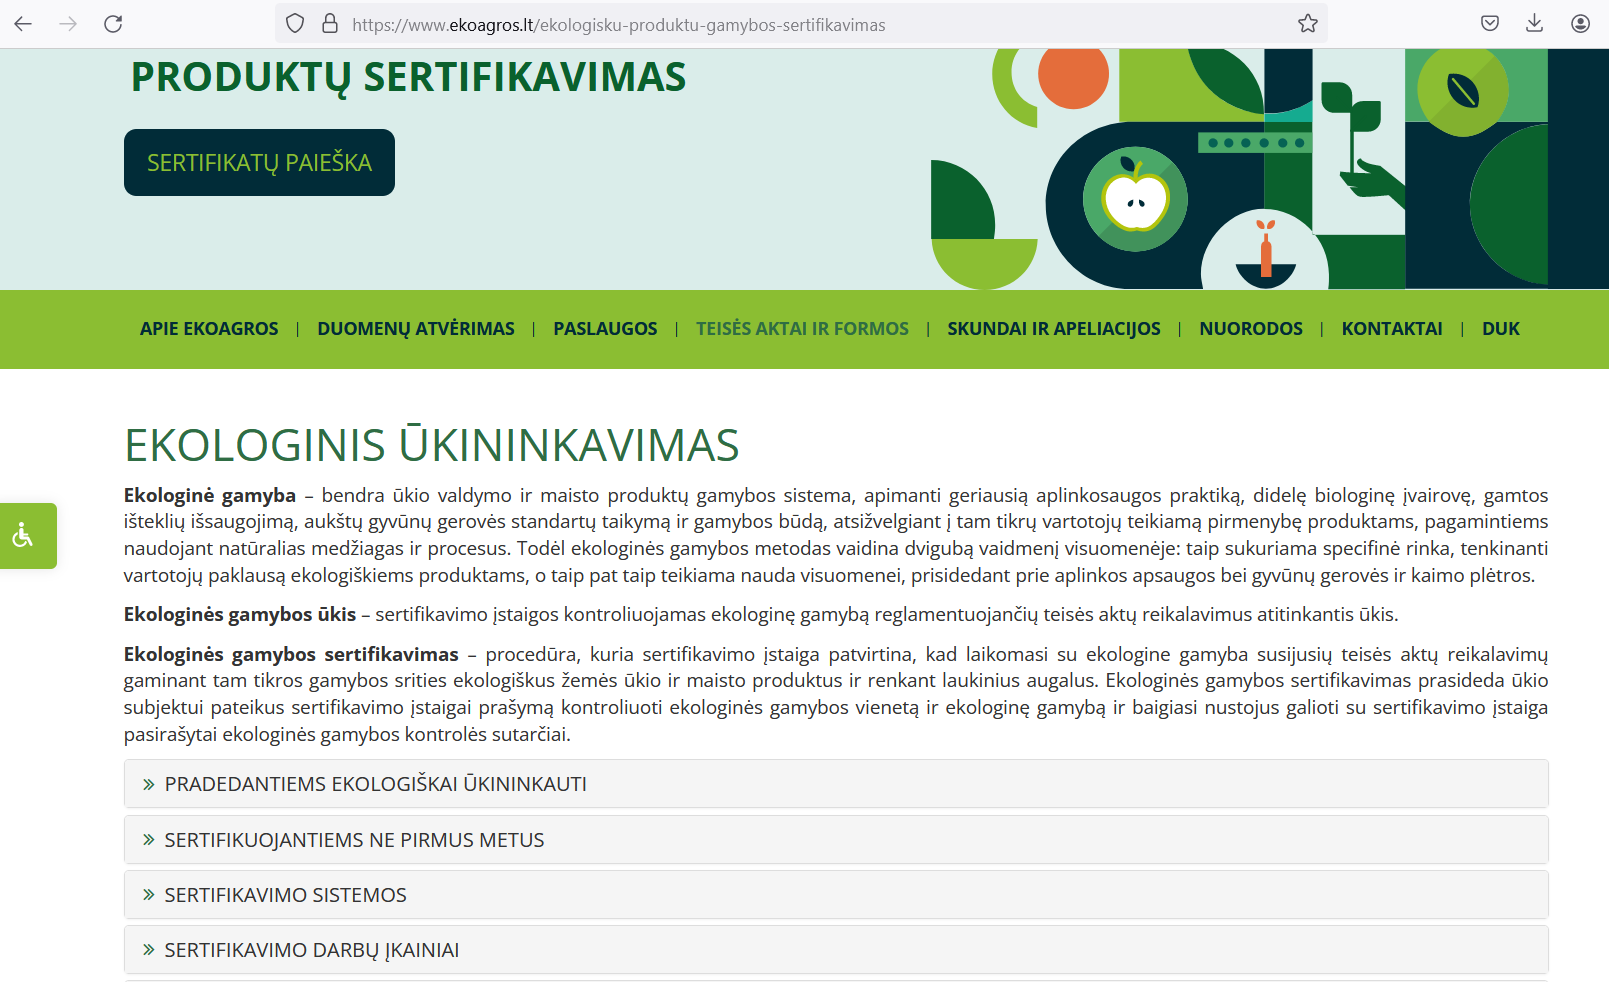1609x982 pixels.
Task: Click the apple illustration in banner
Action: click(x=1135, y=200)
